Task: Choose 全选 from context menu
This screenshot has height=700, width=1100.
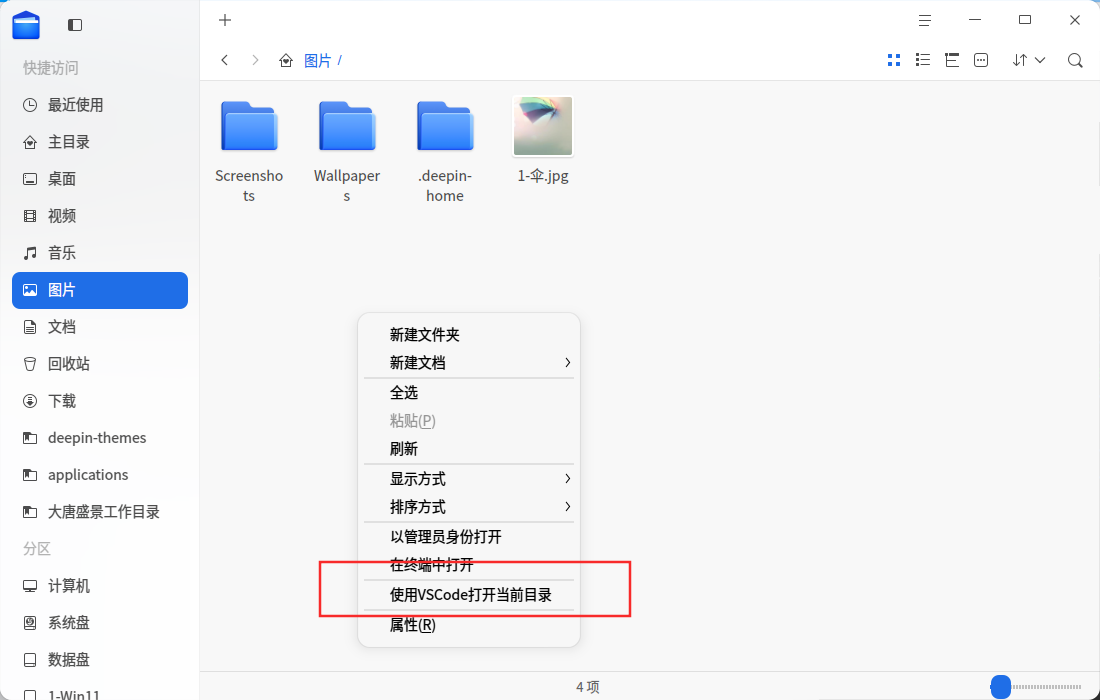Action: [469, 393]
